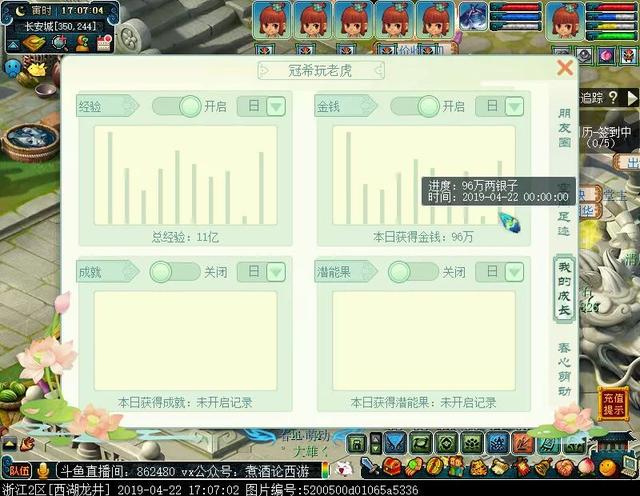Enable the 潜能果 recording switch
640x496 pixels.
tap(413, 272)
